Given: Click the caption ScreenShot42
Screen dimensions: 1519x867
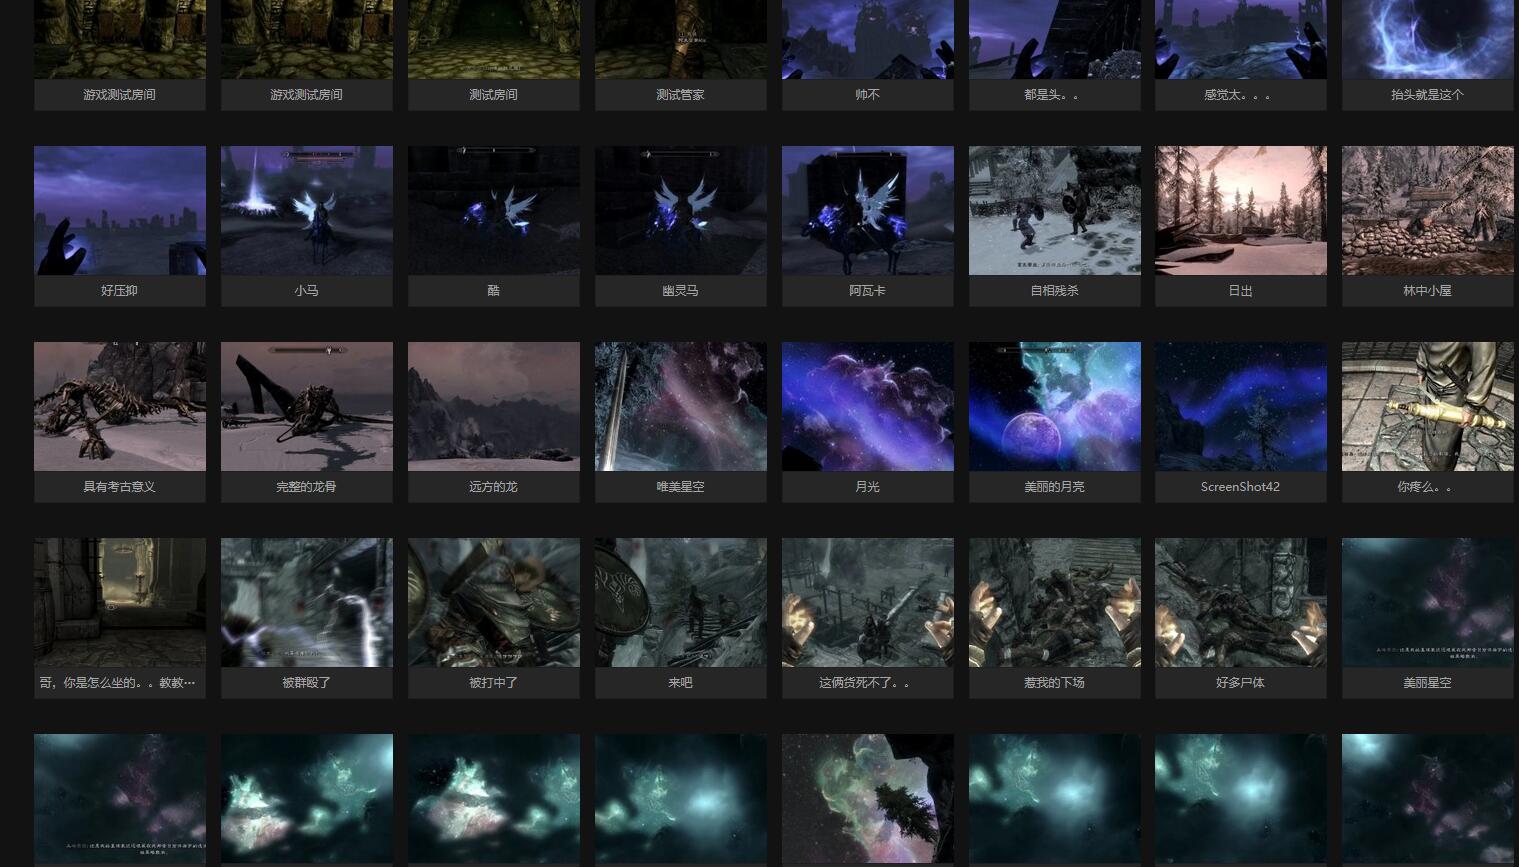Looking at the screenshot, I should click(1240, 487).
